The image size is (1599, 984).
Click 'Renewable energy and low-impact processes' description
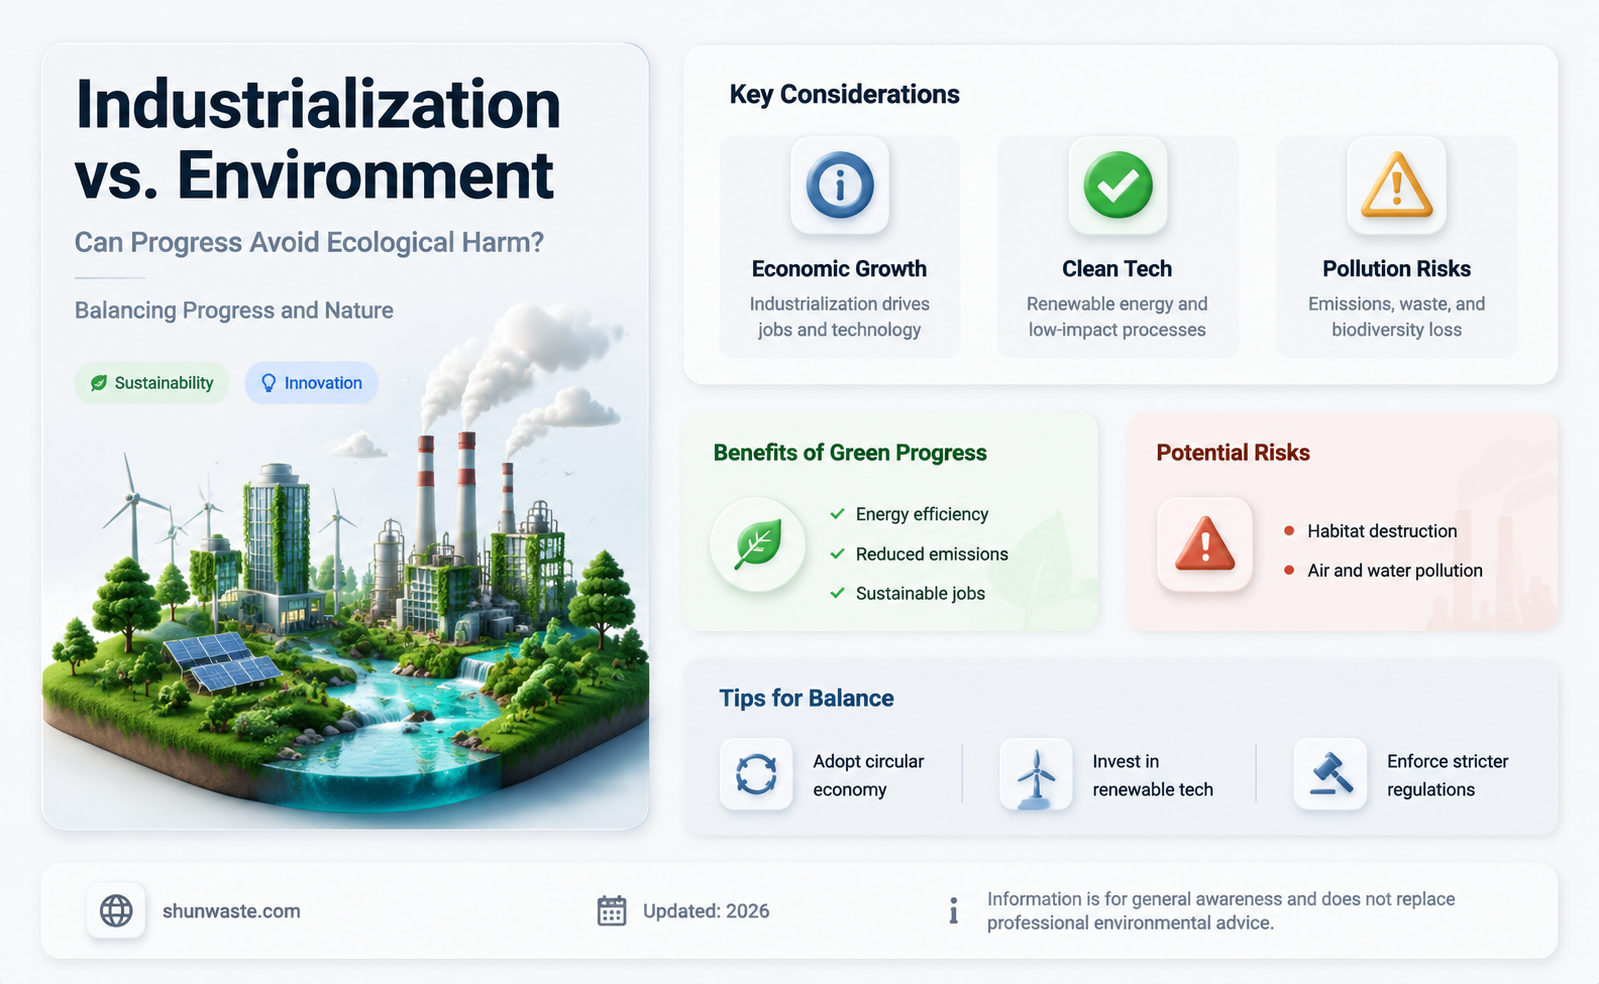tap(1117, 317)
